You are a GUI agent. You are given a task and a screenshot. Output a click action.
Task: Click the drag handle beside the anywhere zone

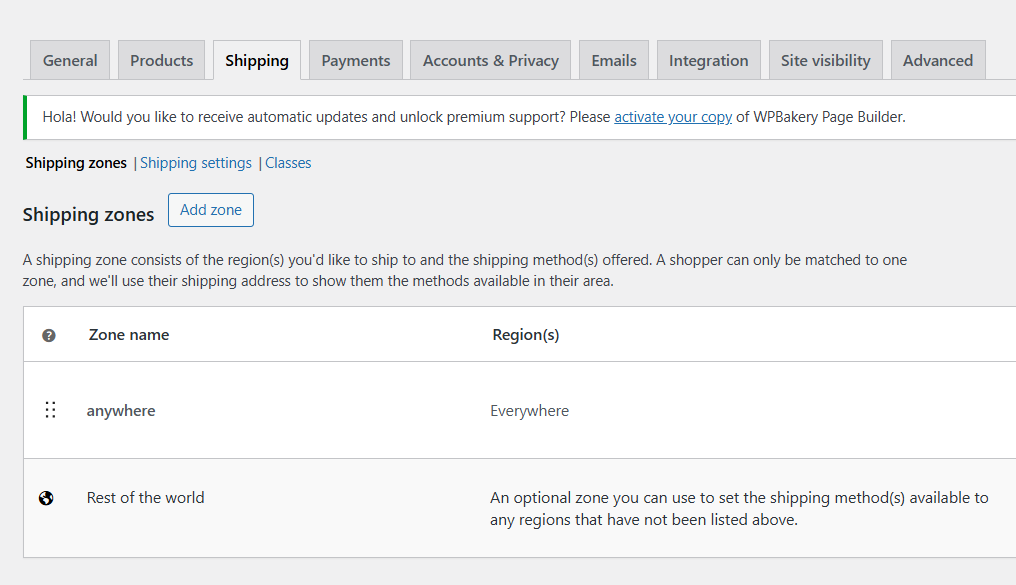click(x=50, y=410)
